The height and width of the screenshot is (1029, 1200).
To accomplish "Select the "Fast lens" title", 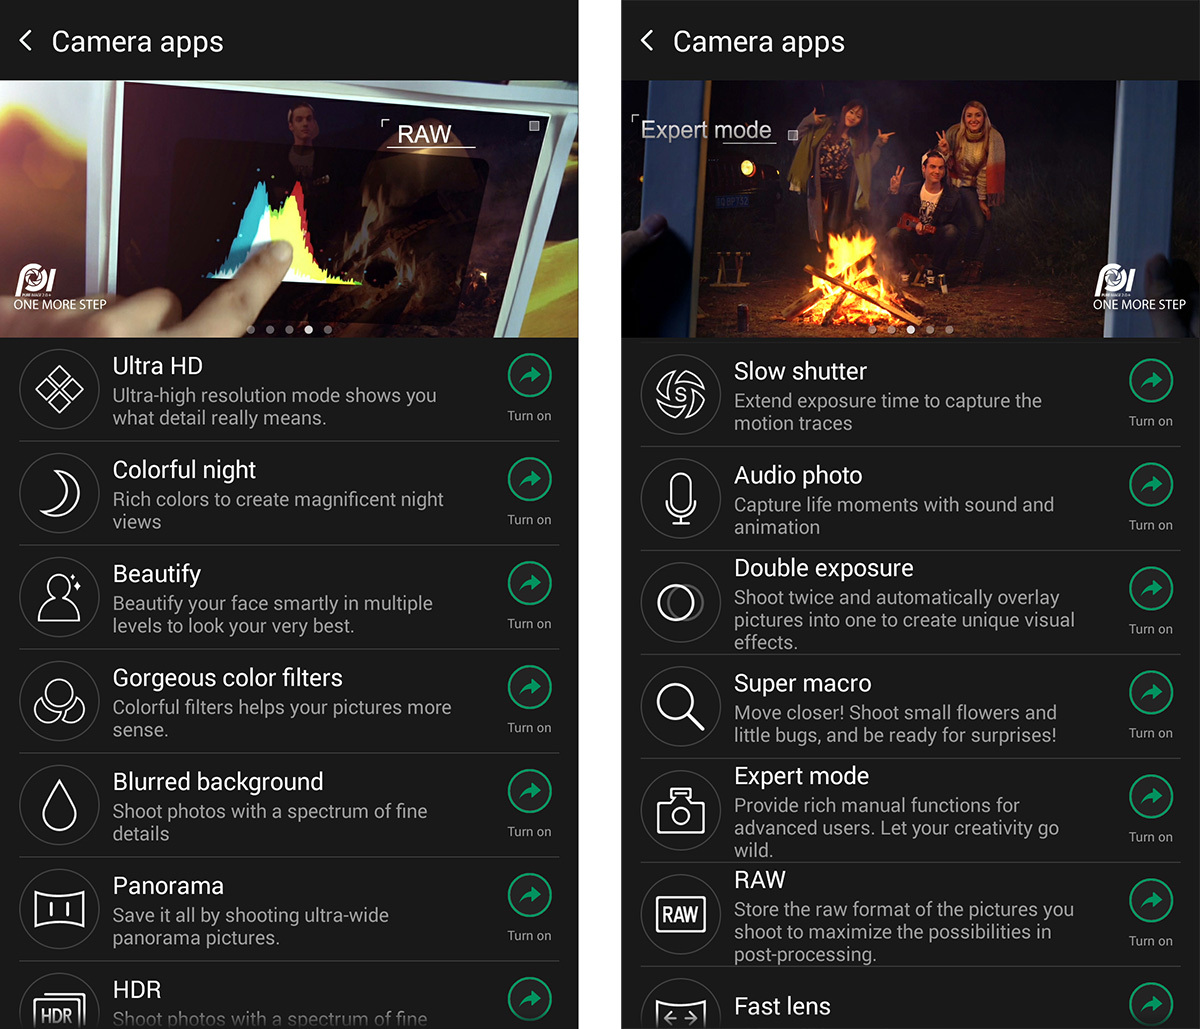I will 782,1007.
